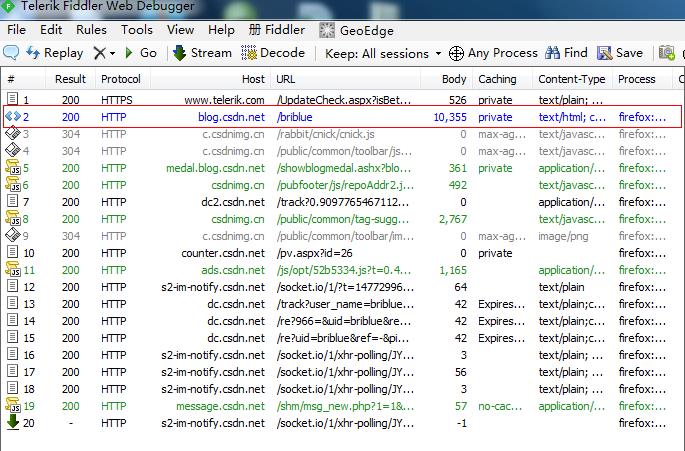
Task: Toggle Stream mode in the toolbar
Action: [x=202, y=53]
